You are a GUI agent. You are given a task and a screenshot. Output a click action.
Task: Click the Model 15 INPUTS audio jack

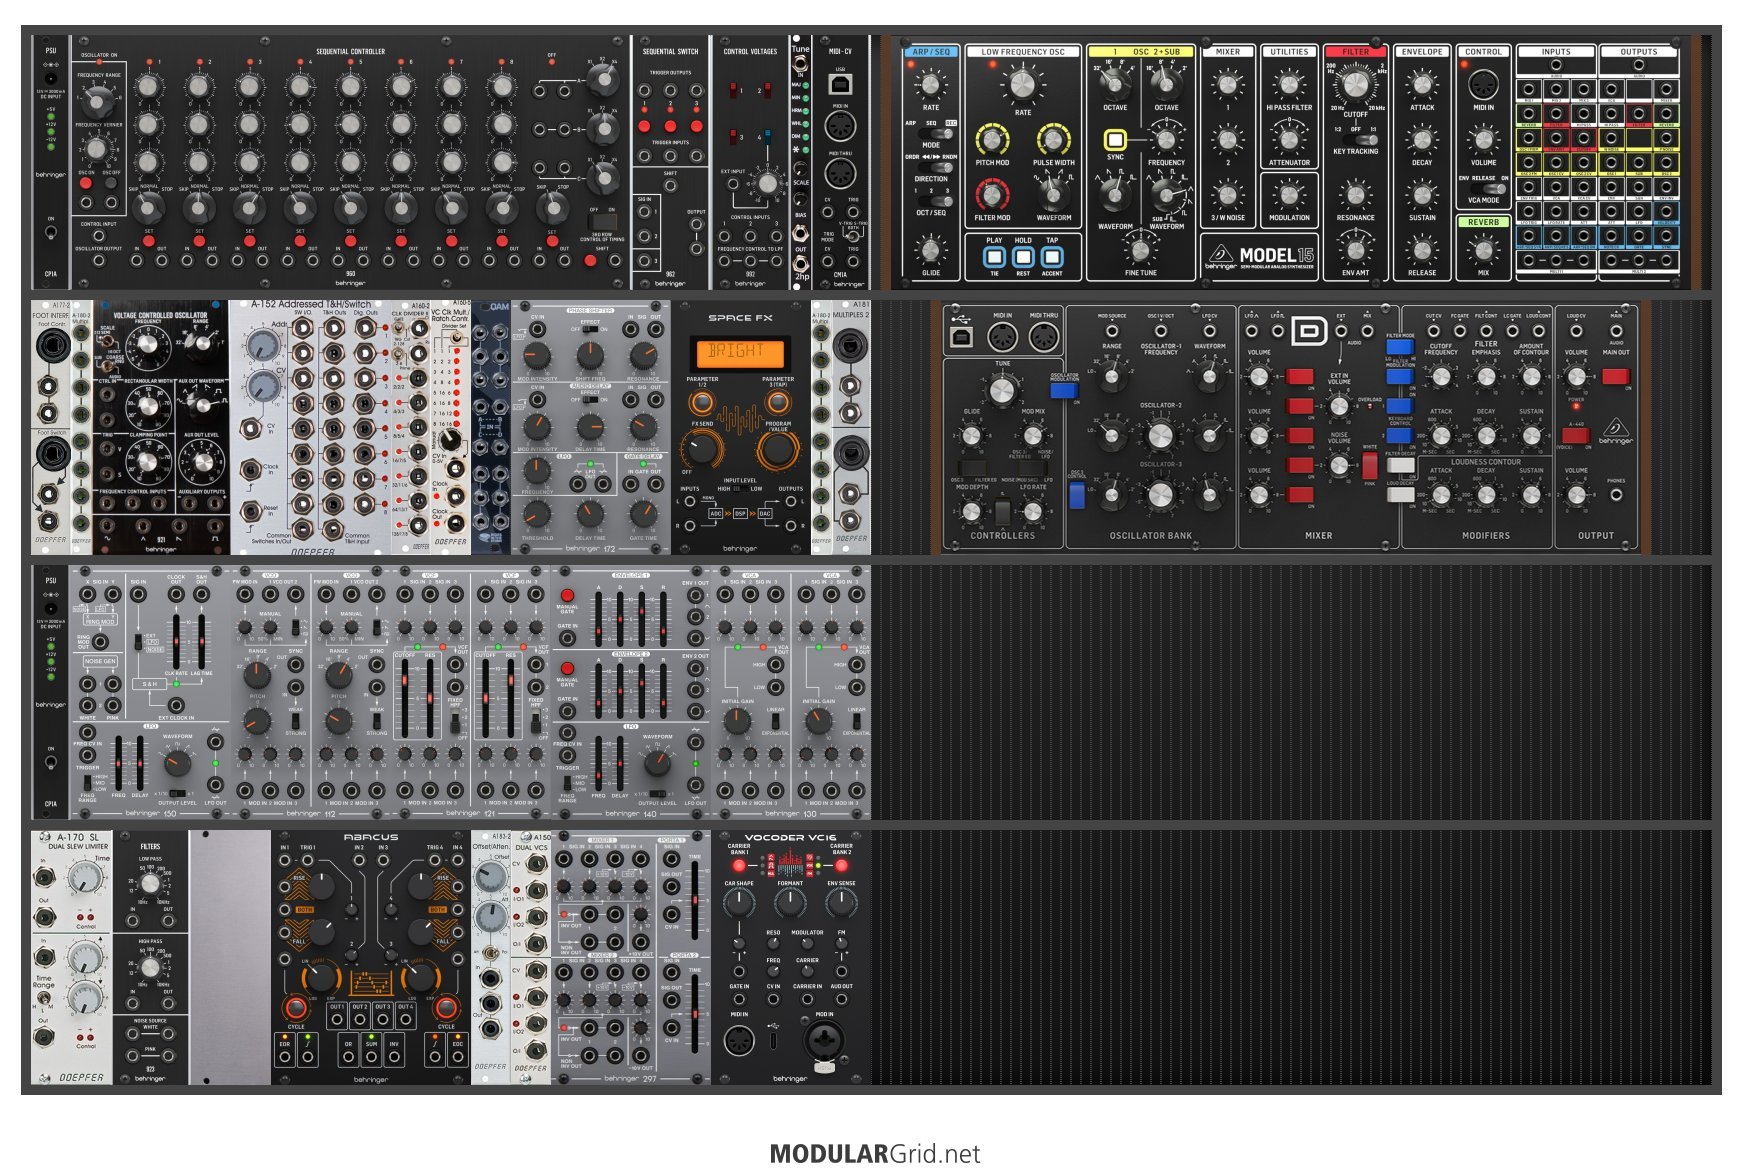[1556, 66]
